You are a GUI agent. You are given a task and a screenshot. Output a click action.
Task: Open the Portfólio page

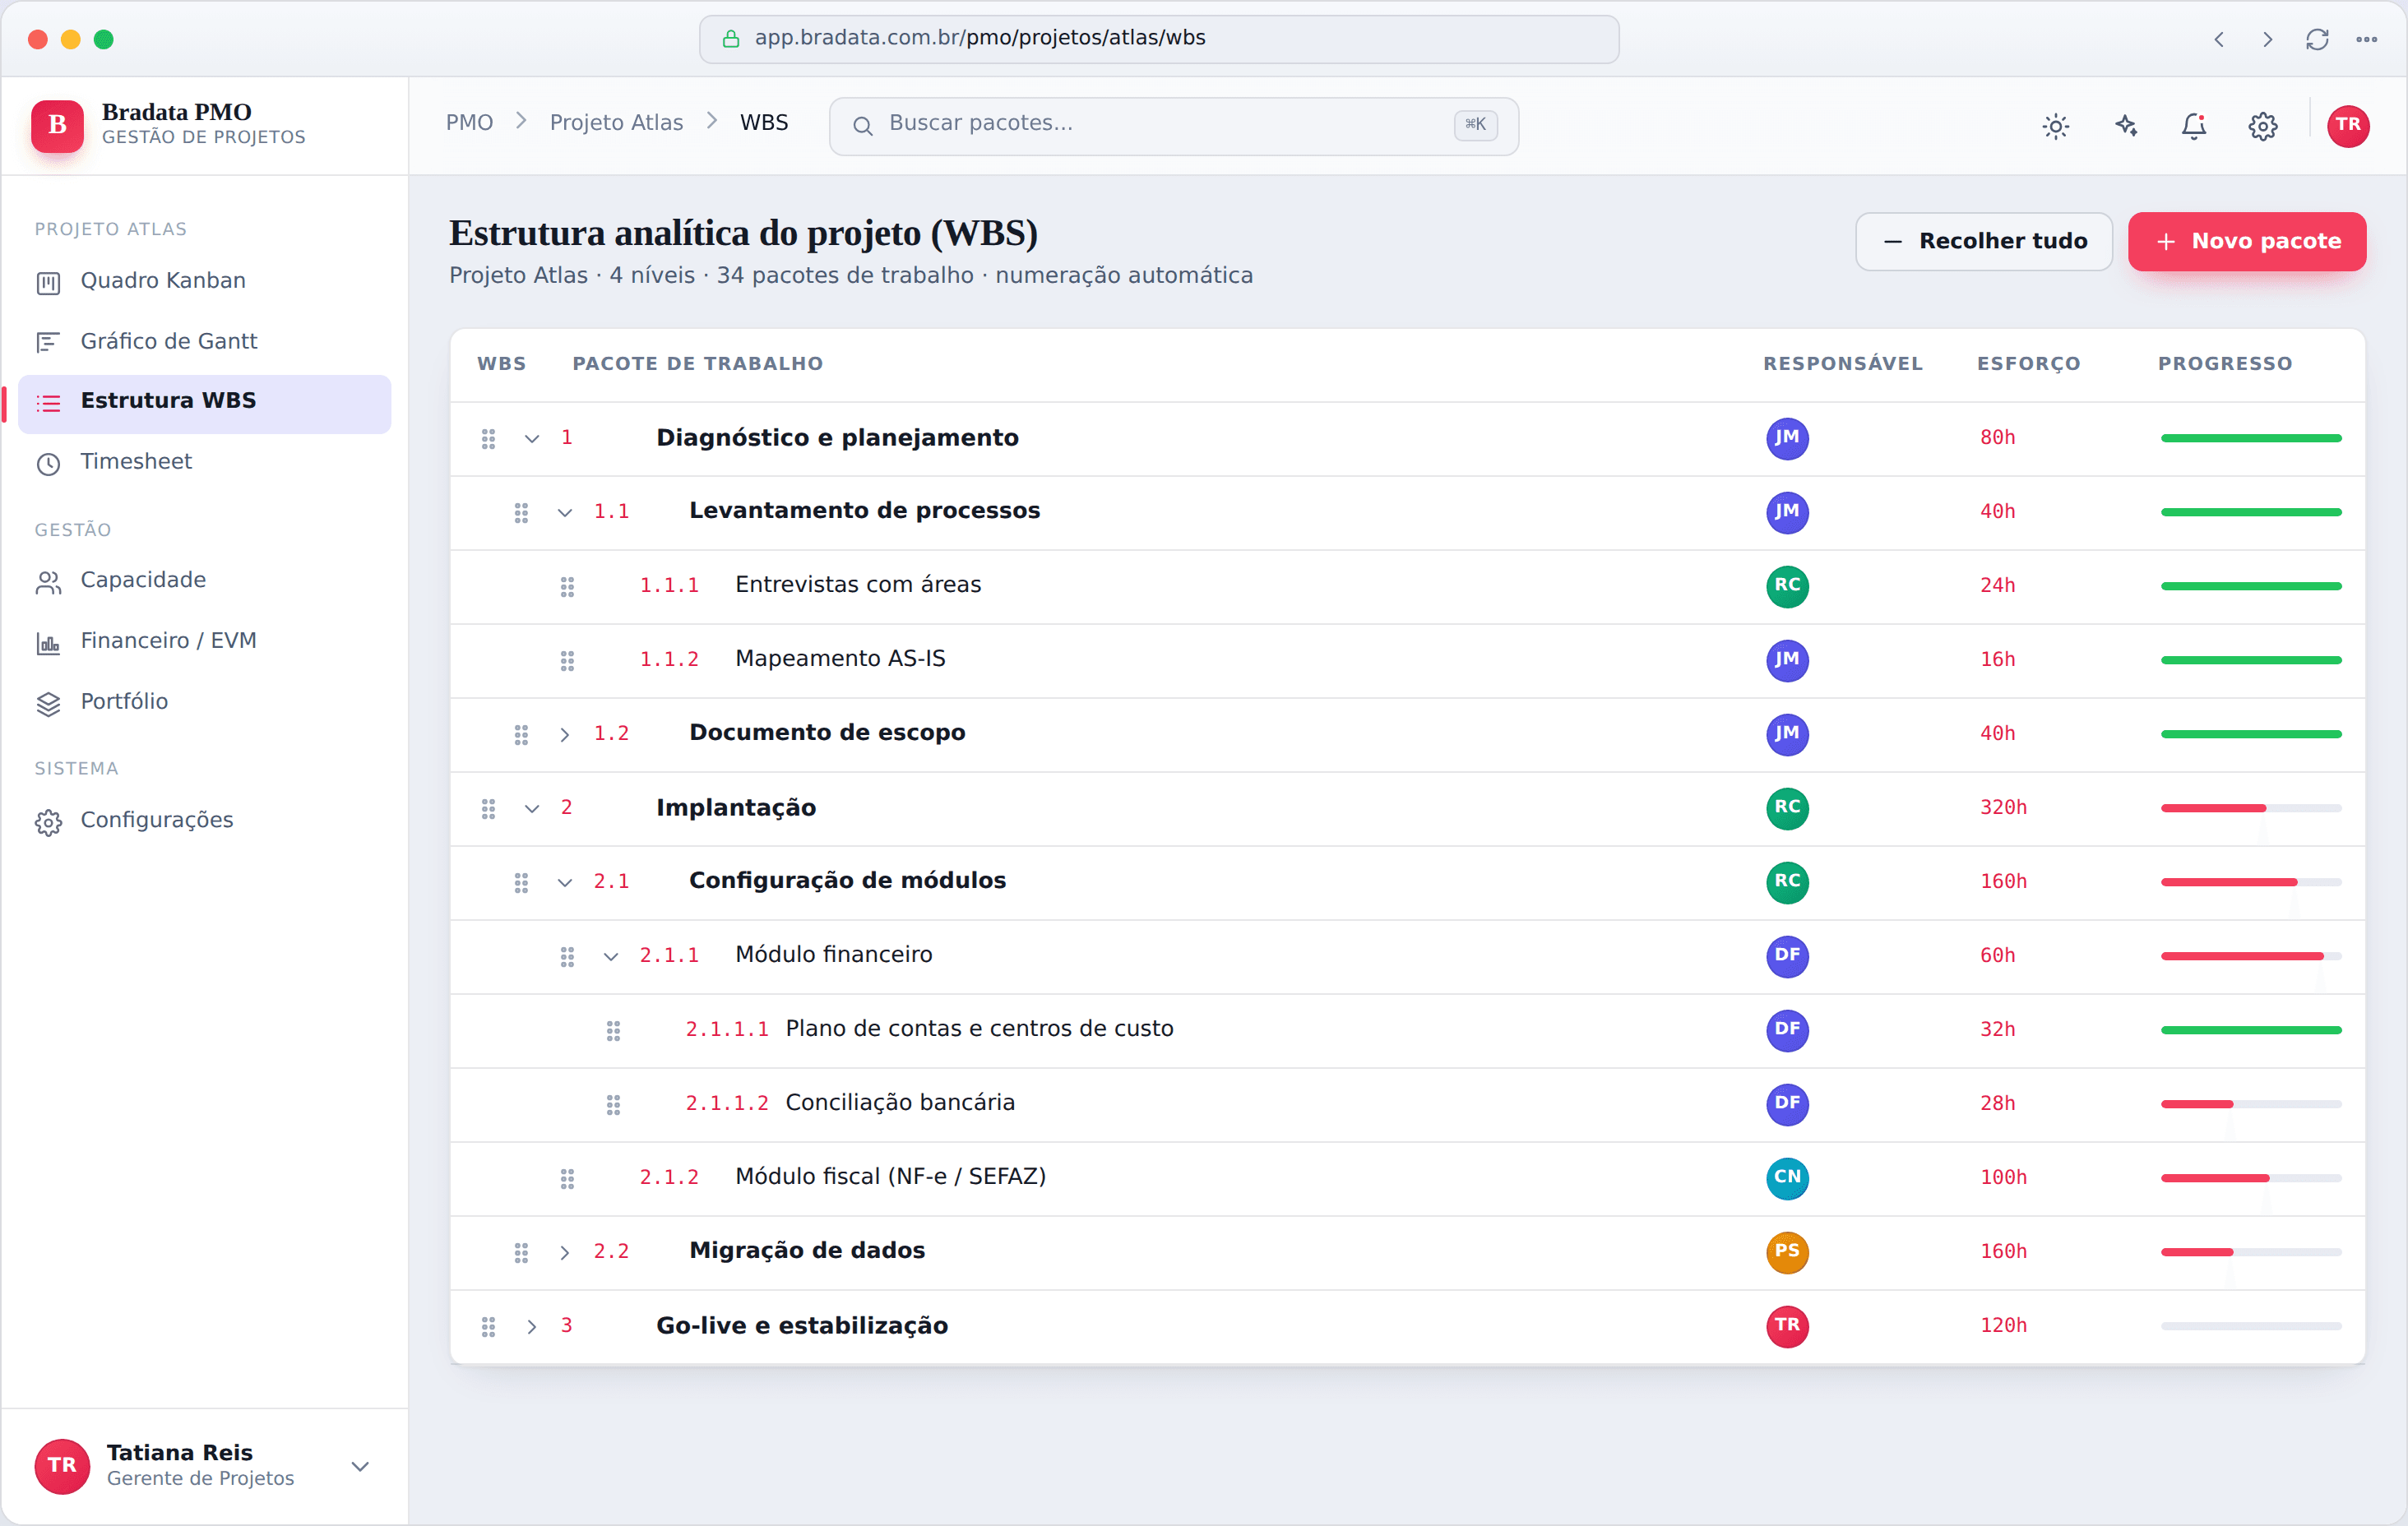(205, 702)
